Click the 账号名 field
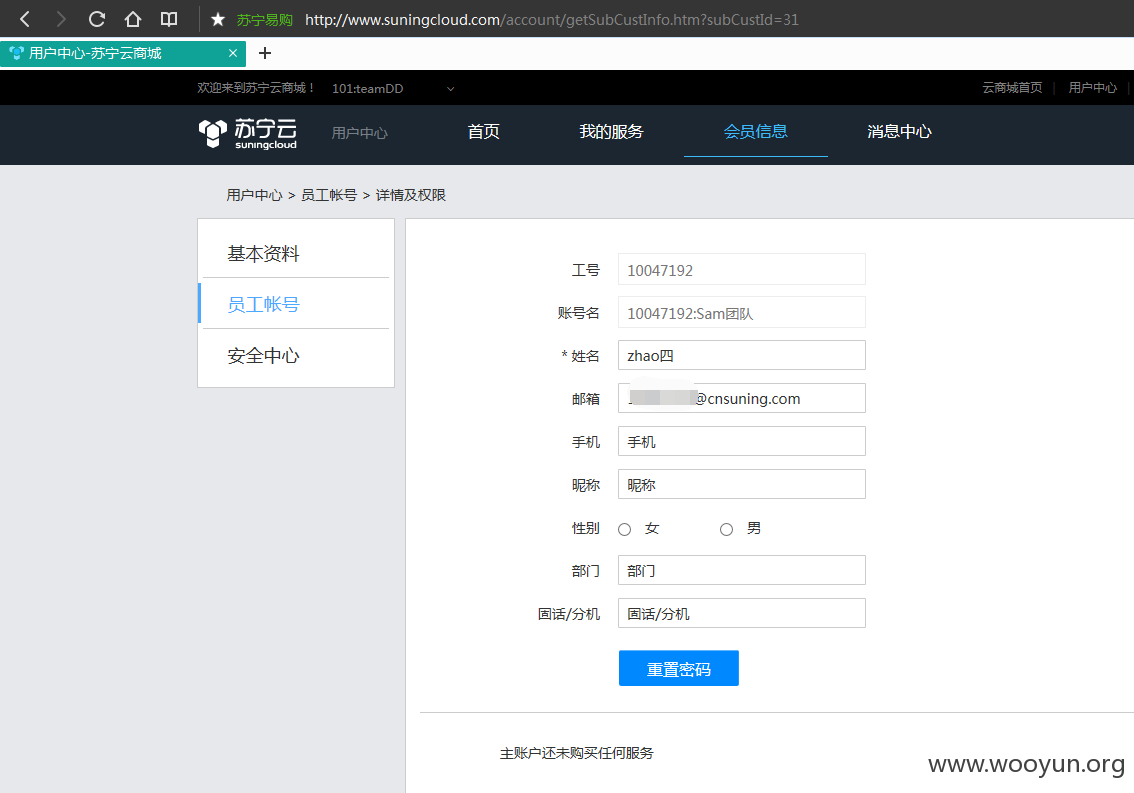Viewport: 1134px width, 793px height. [741, 313]
